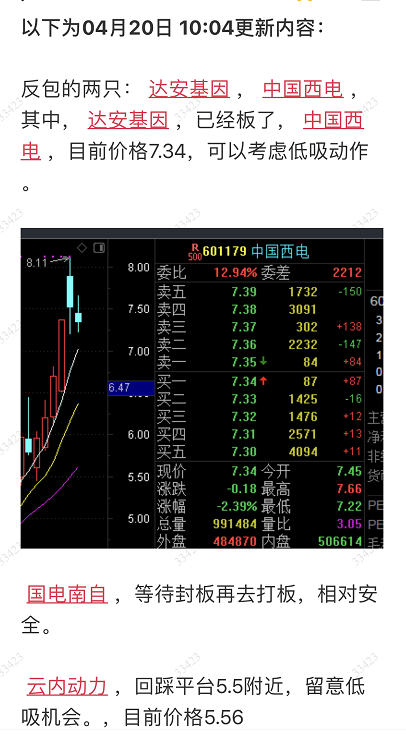This screenshot has height=734, width=406.
Task: Click the 最高 value 7.66
Action: coord(349,489)
